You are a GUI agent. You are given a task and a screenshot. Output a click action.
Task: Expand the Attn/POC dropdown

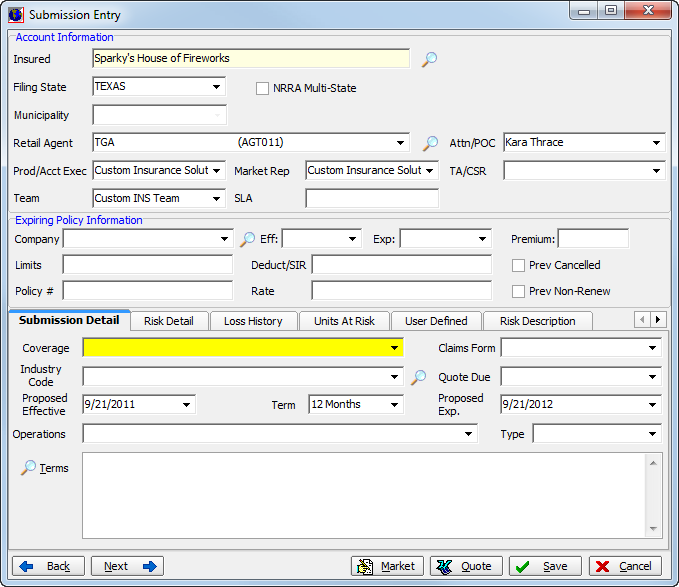pyautogui.click(x=655, y=143)
